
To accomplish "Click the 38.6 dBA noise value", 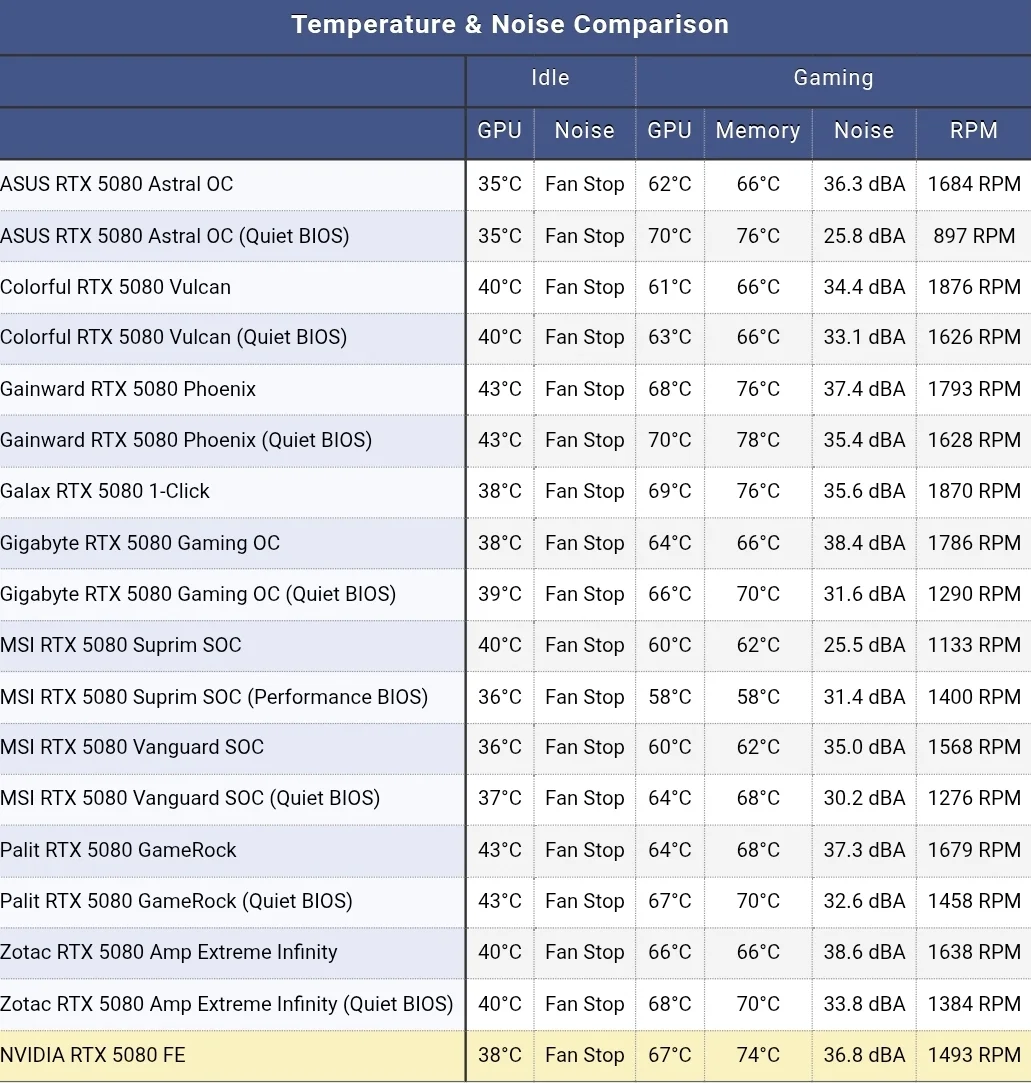I will point(864,952).
